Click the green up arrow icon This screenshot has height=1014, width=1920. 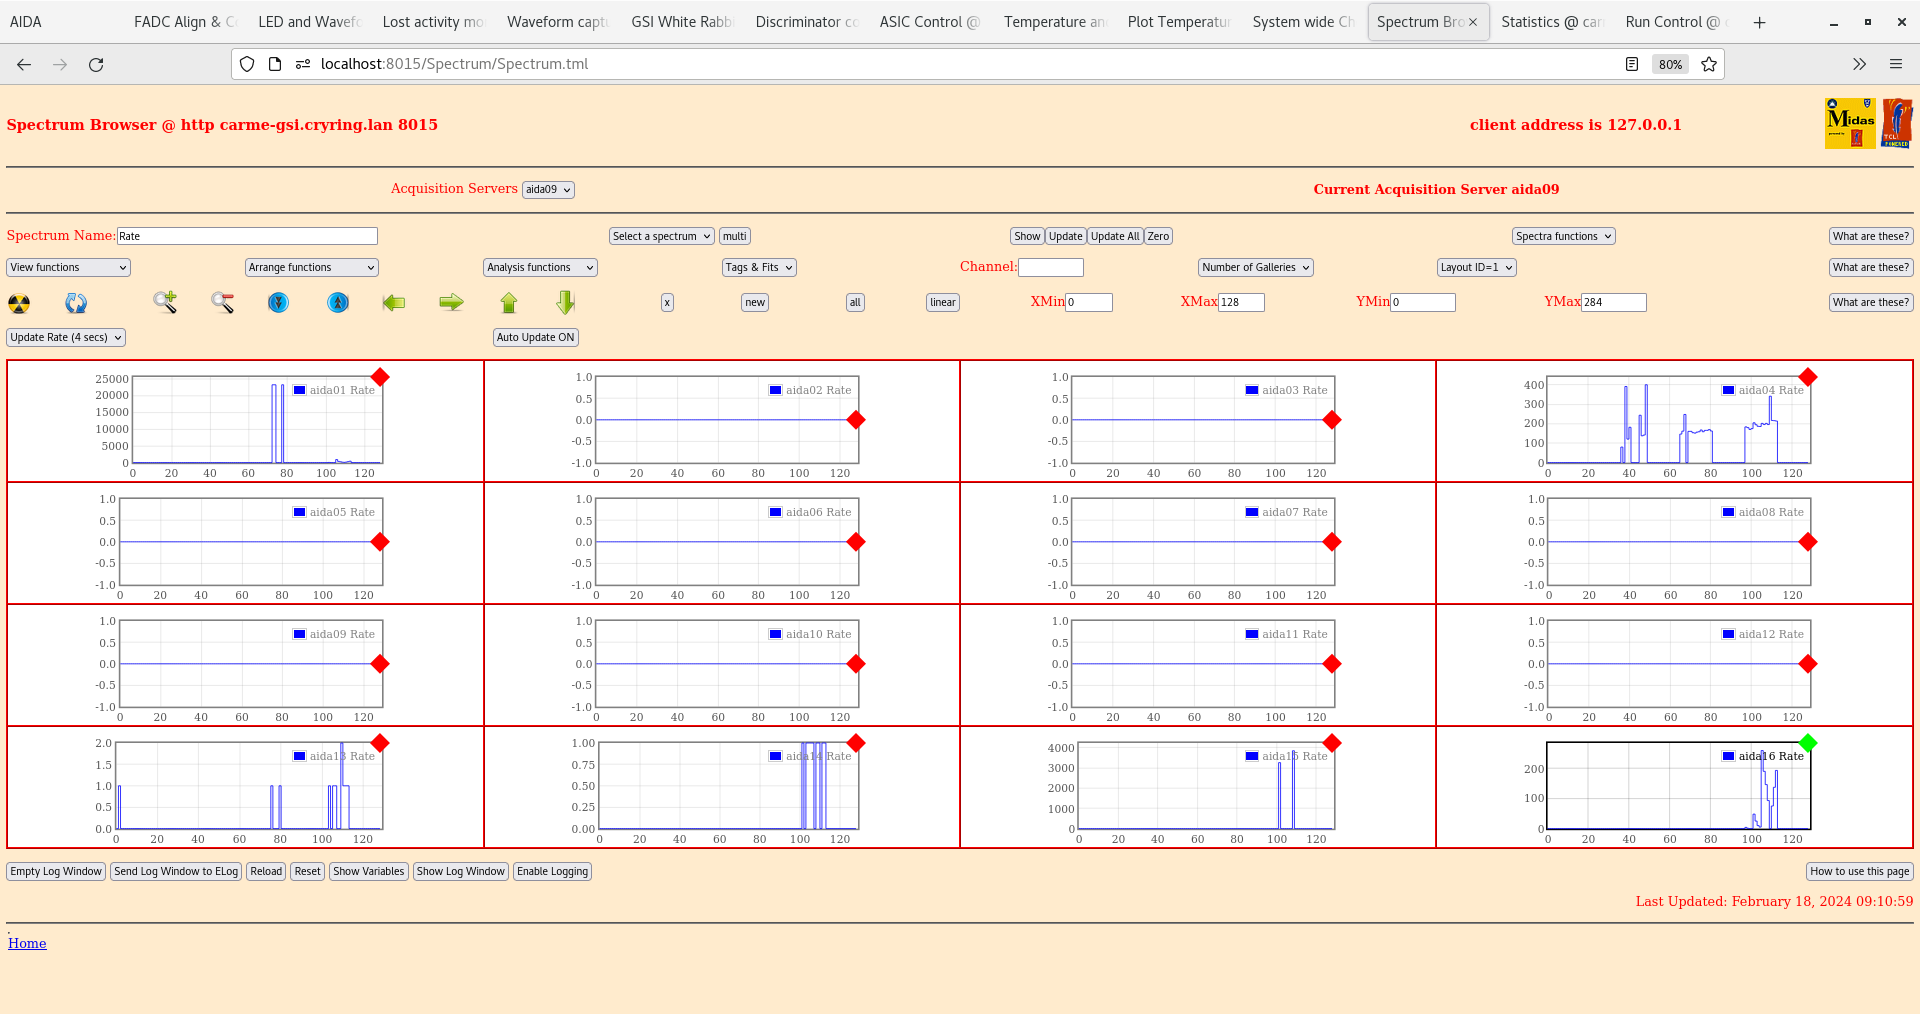click(509, 302)
